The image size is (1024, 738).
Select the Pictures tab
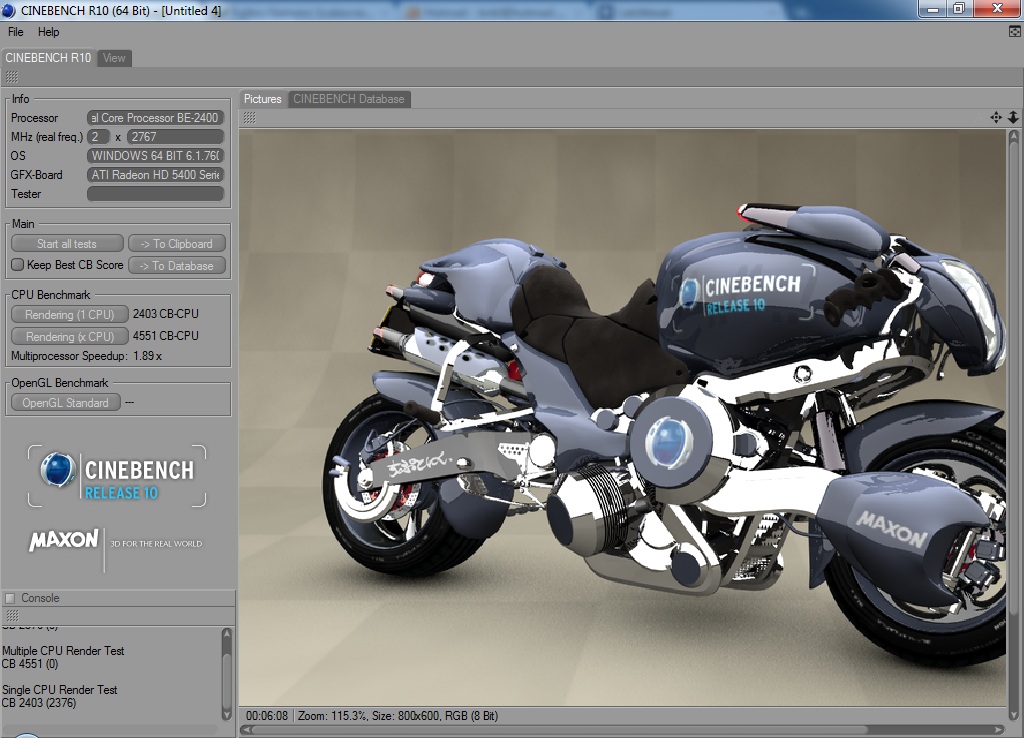point(263,99)
